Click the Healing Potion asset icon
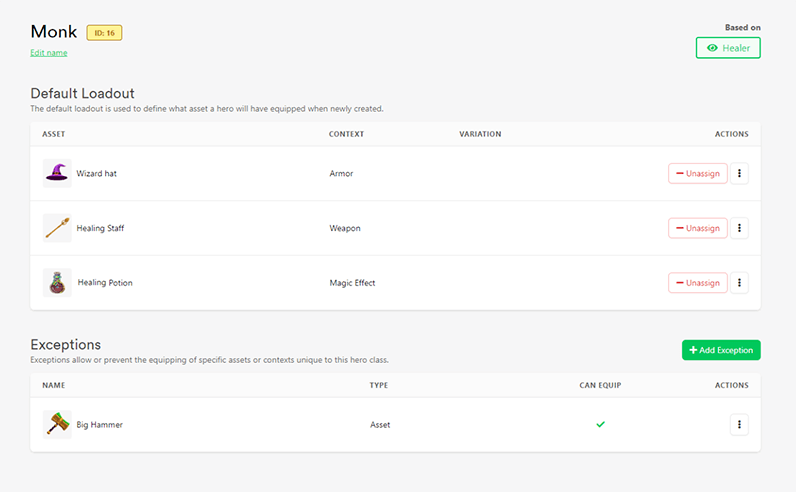This screenshot has height=492, width=796. (57, 283)
